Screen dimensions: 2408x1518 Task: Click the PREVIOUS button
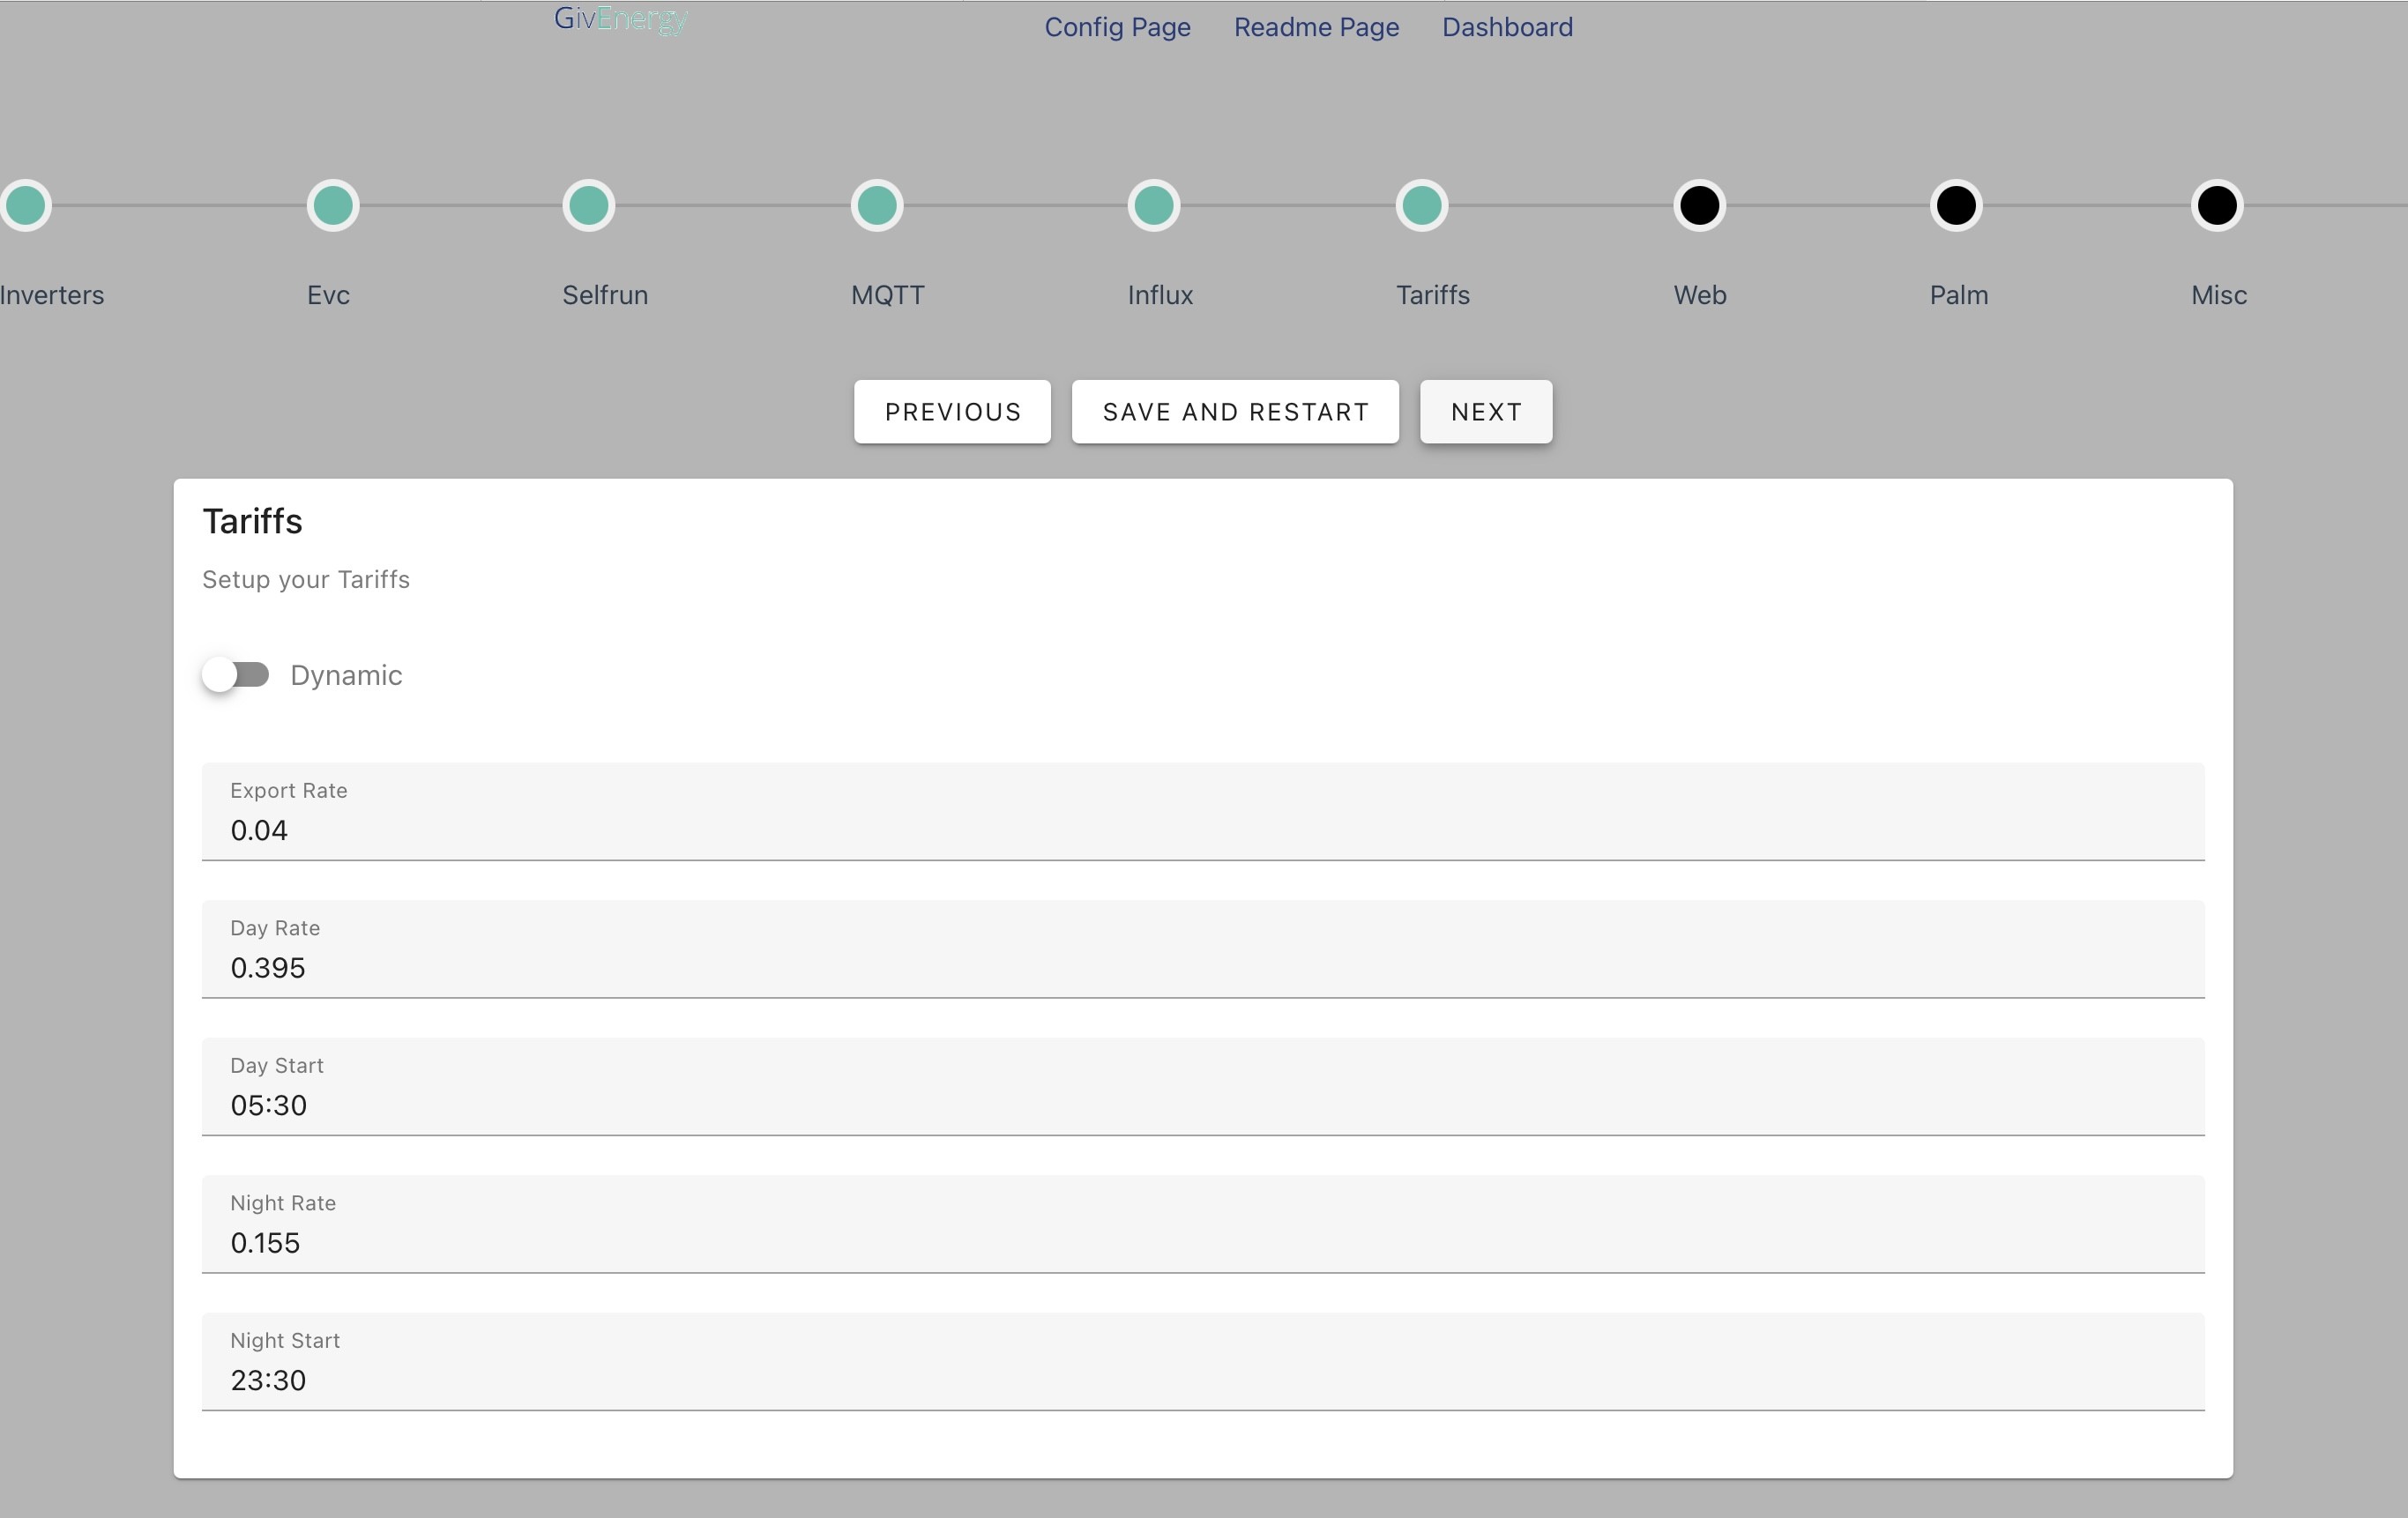tap(952, 411)
